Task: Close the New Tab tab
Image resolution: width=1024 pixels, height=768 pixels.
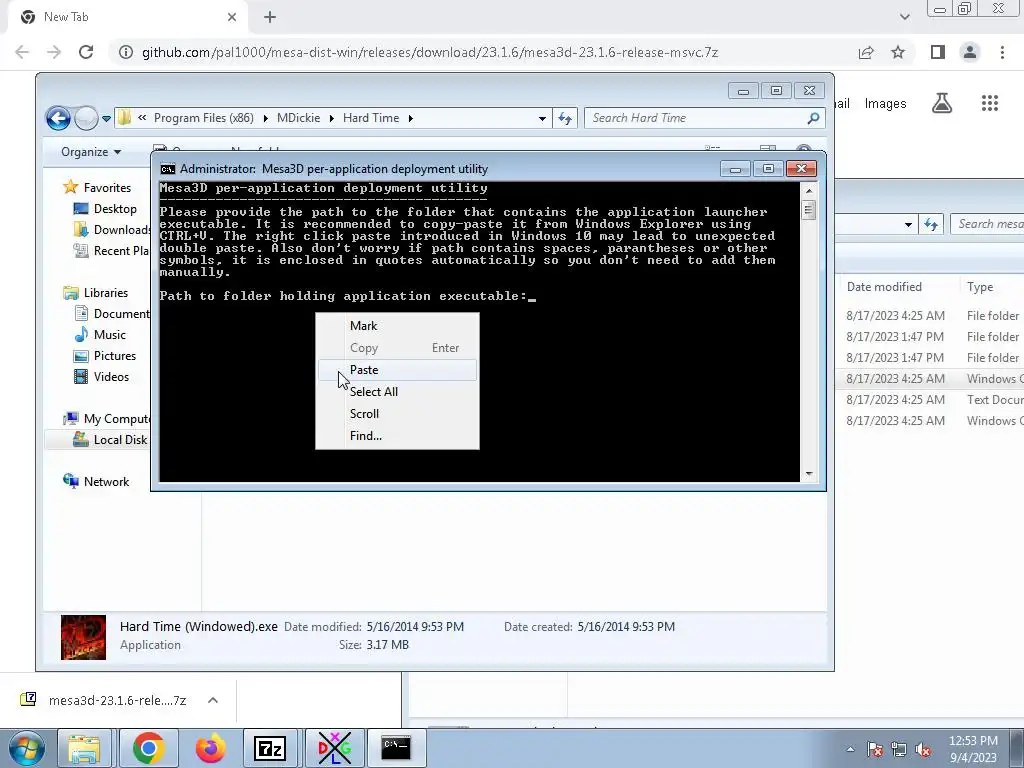Action: tap(232, 17)
